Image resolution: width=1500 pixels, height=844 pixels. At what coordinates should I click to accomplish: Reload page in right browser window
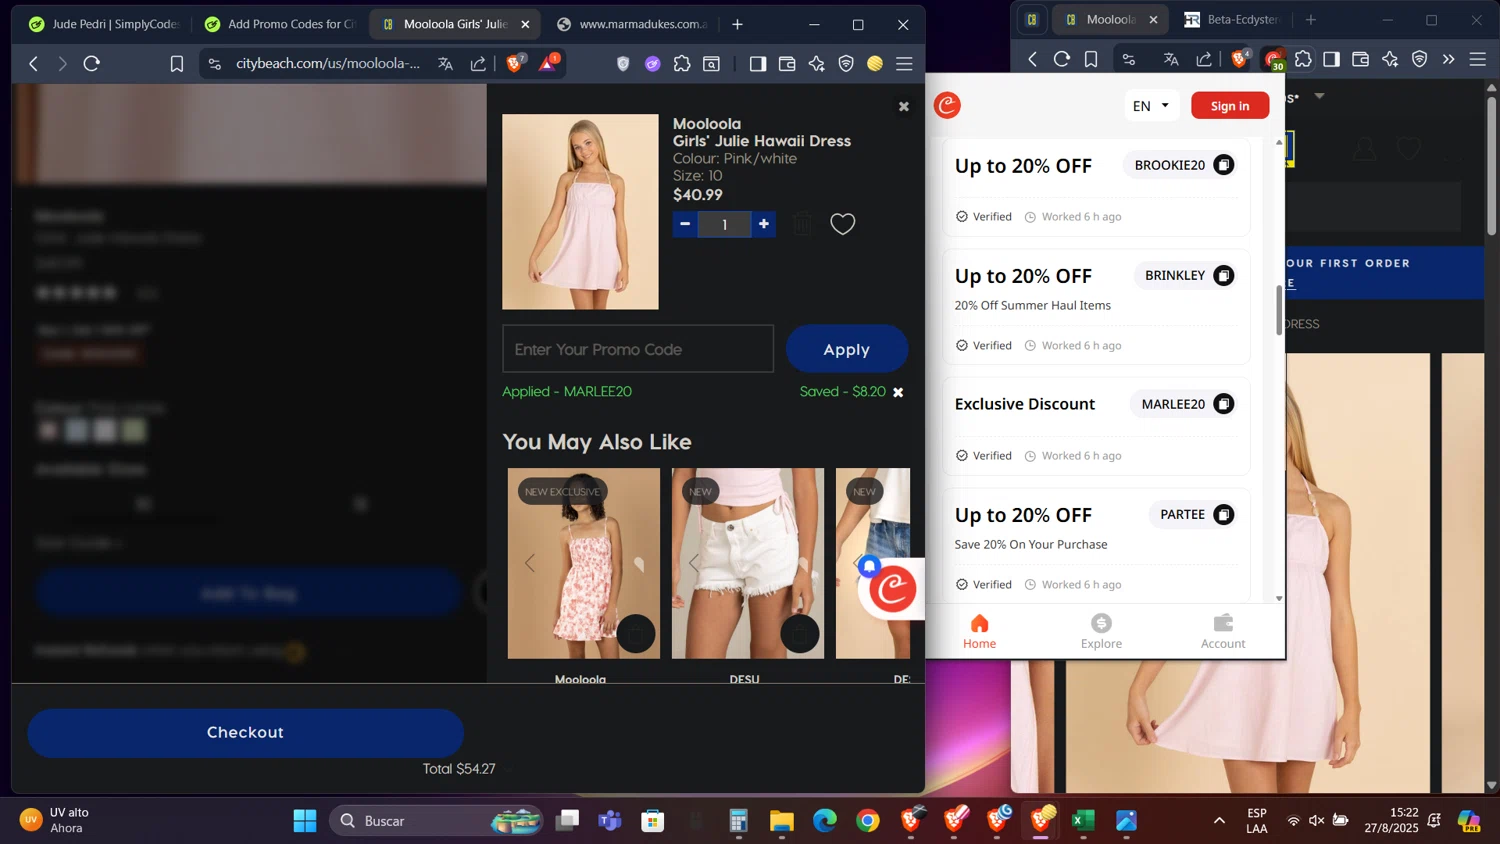(x=1062, y=59)
